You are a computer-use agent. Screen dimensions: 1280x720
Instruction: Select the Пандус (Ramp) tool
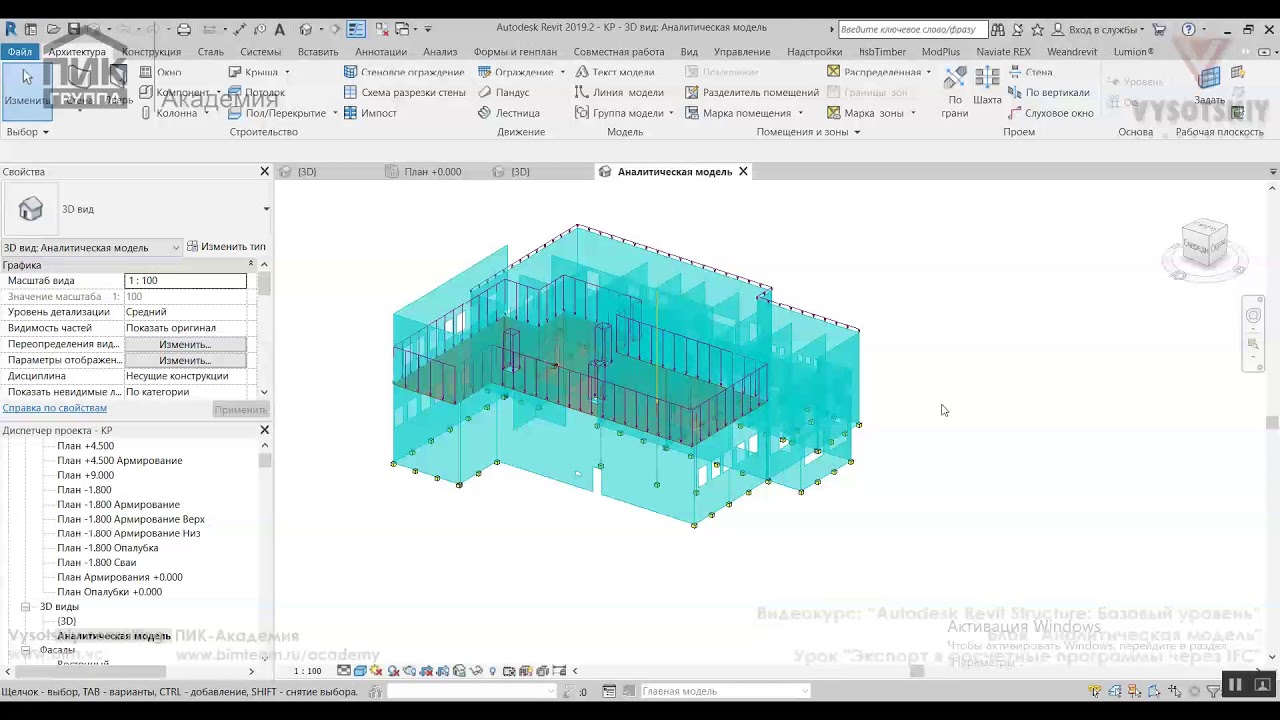click(x=503, y=92)
